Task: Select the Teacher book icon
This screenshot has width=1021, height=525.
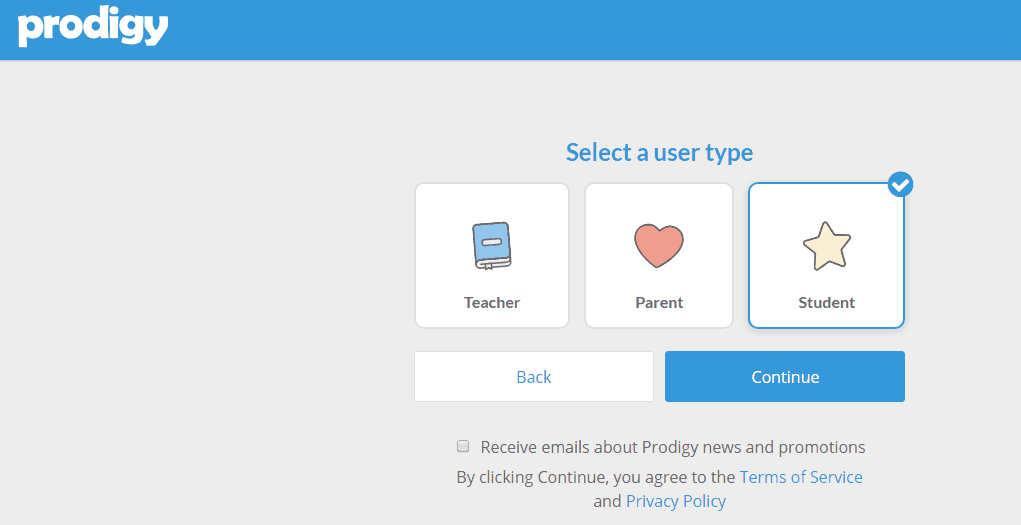Action: pyautogui.click(x=492, y=246)
